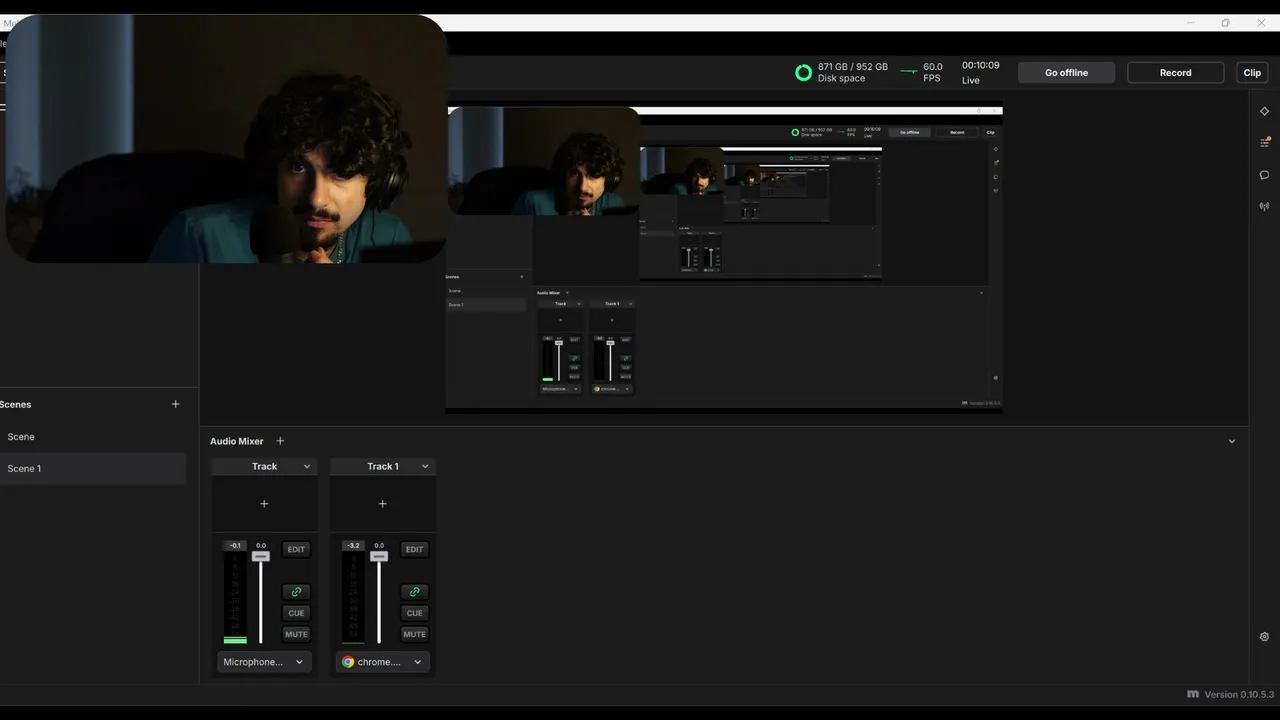Click EDIT on Track 1
1280x720 pixels.
pos(414,549)
